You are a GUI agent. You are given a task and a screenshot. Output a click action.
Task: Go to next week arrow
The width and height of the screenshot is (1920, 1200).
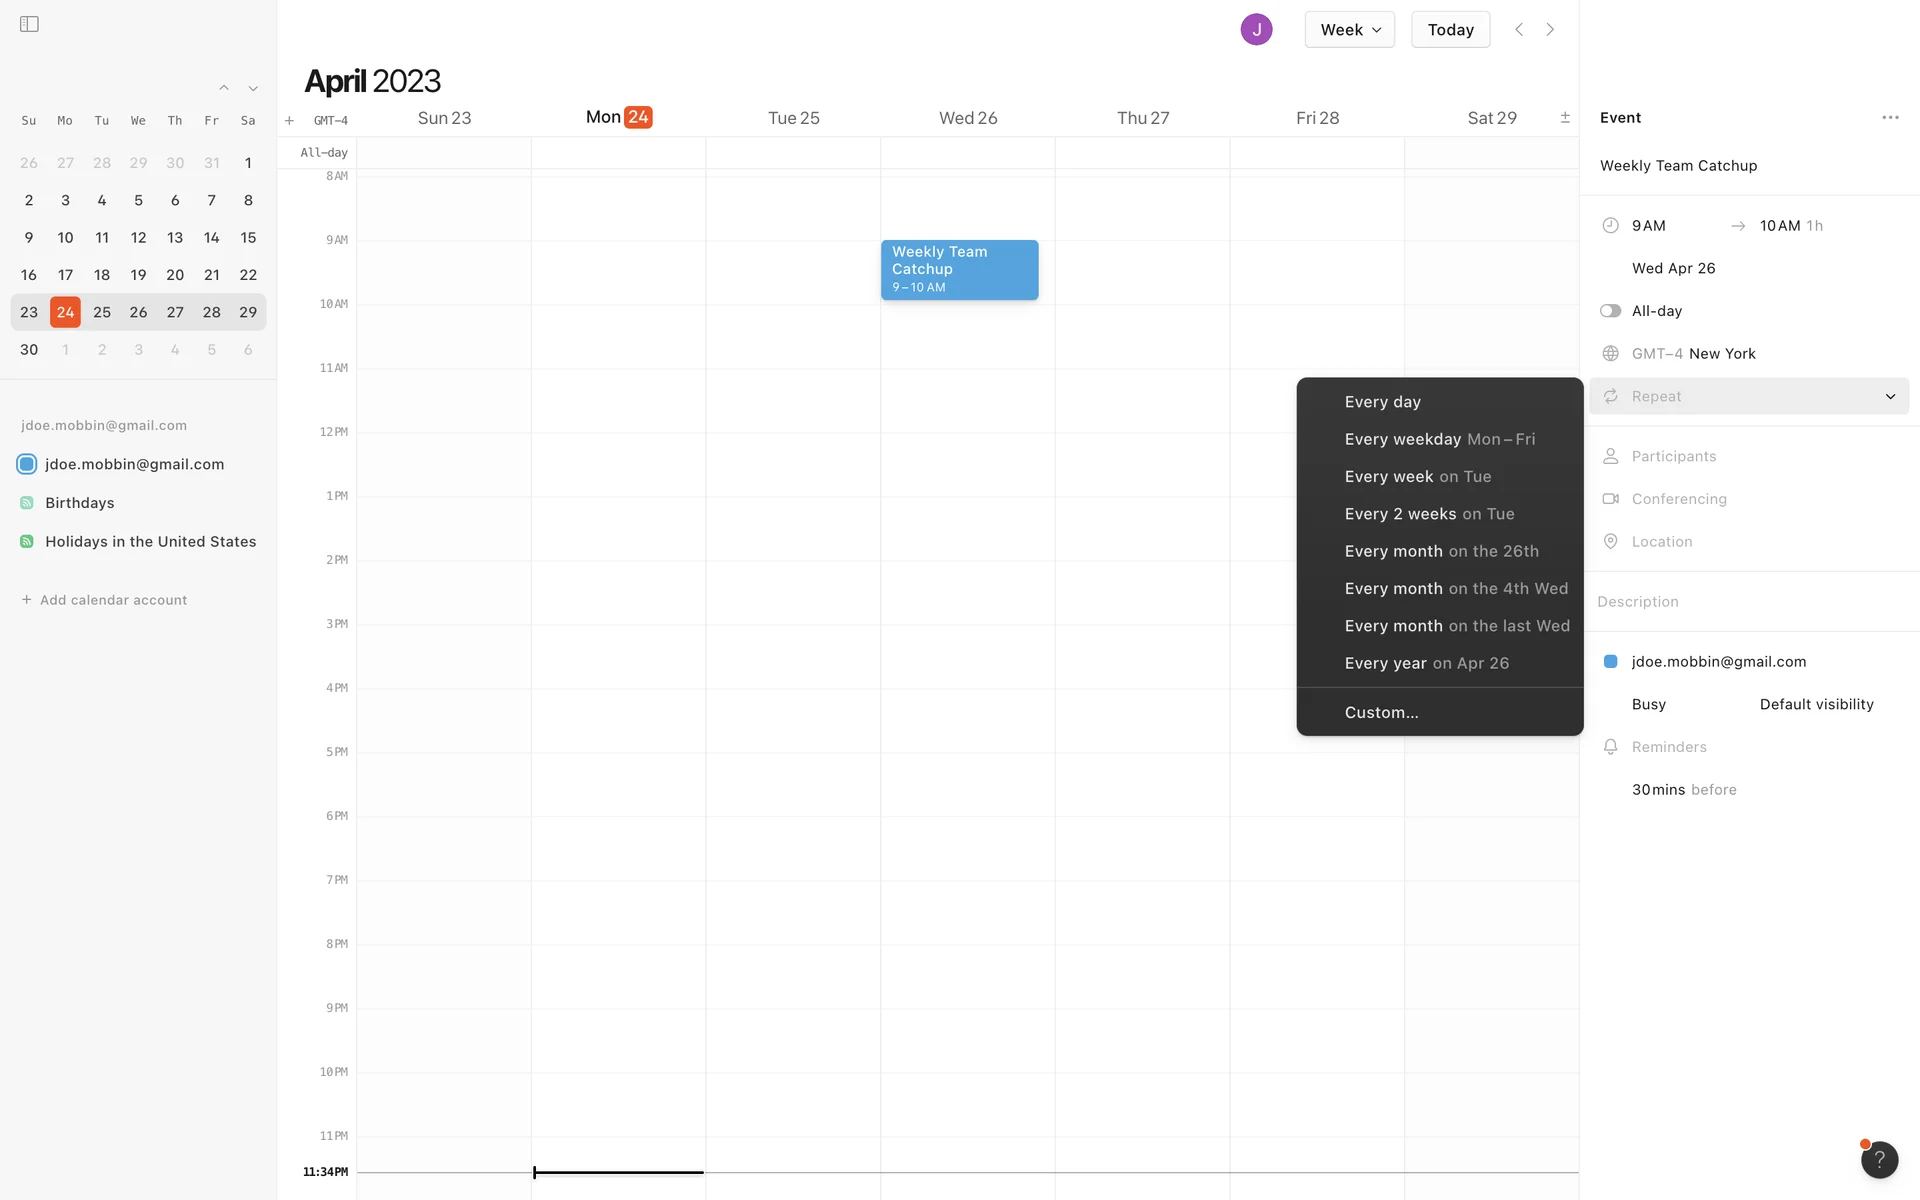1550,29
